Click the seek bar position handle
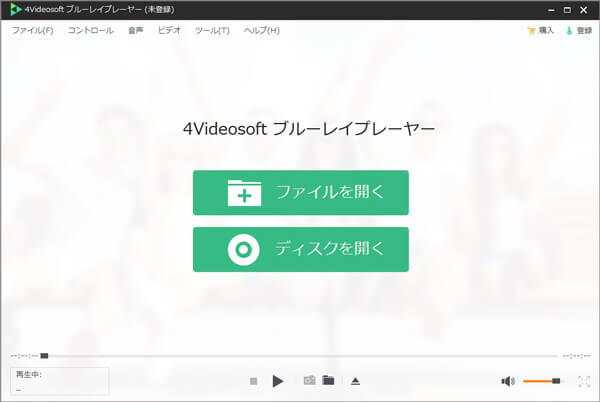 [x=44, y=356]
